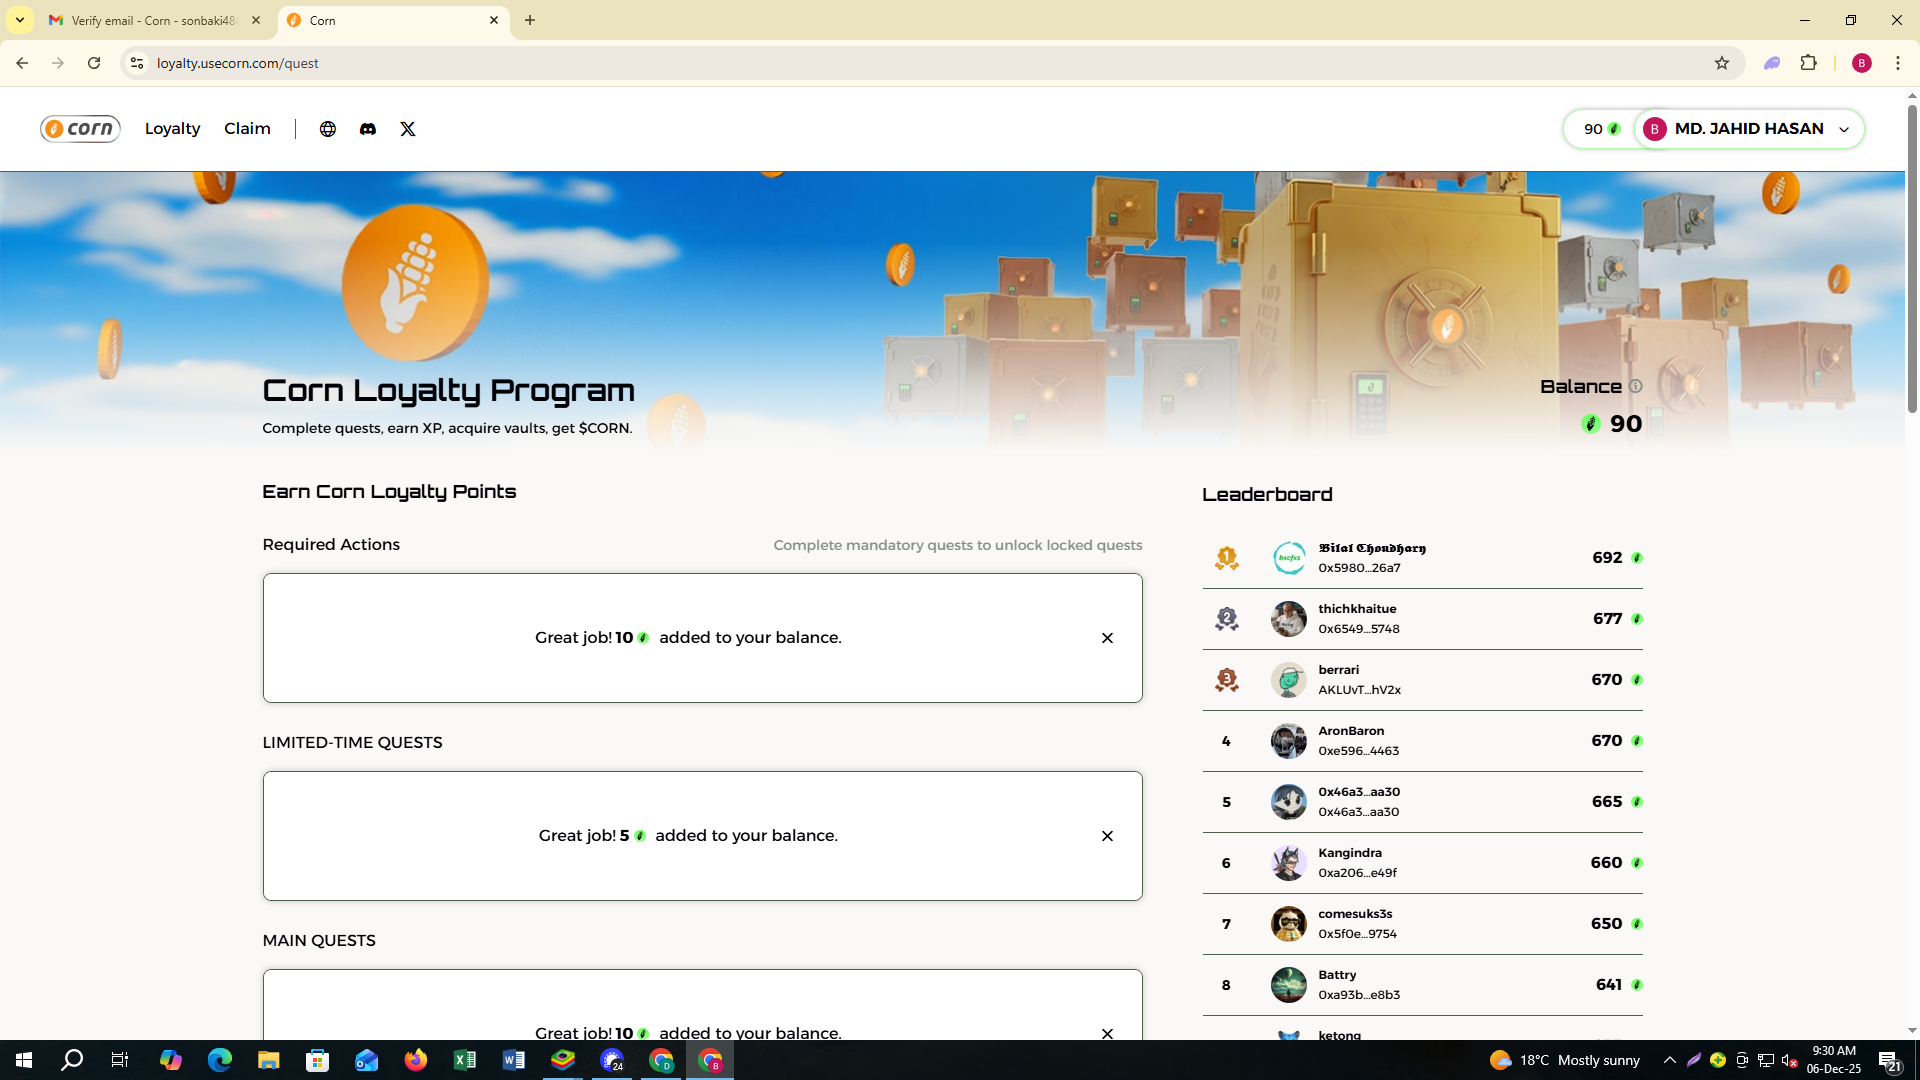The image size is (1920, 1080).
Task: Open the Claim page link
Action: pyautogui.click(x=247, y=129)
